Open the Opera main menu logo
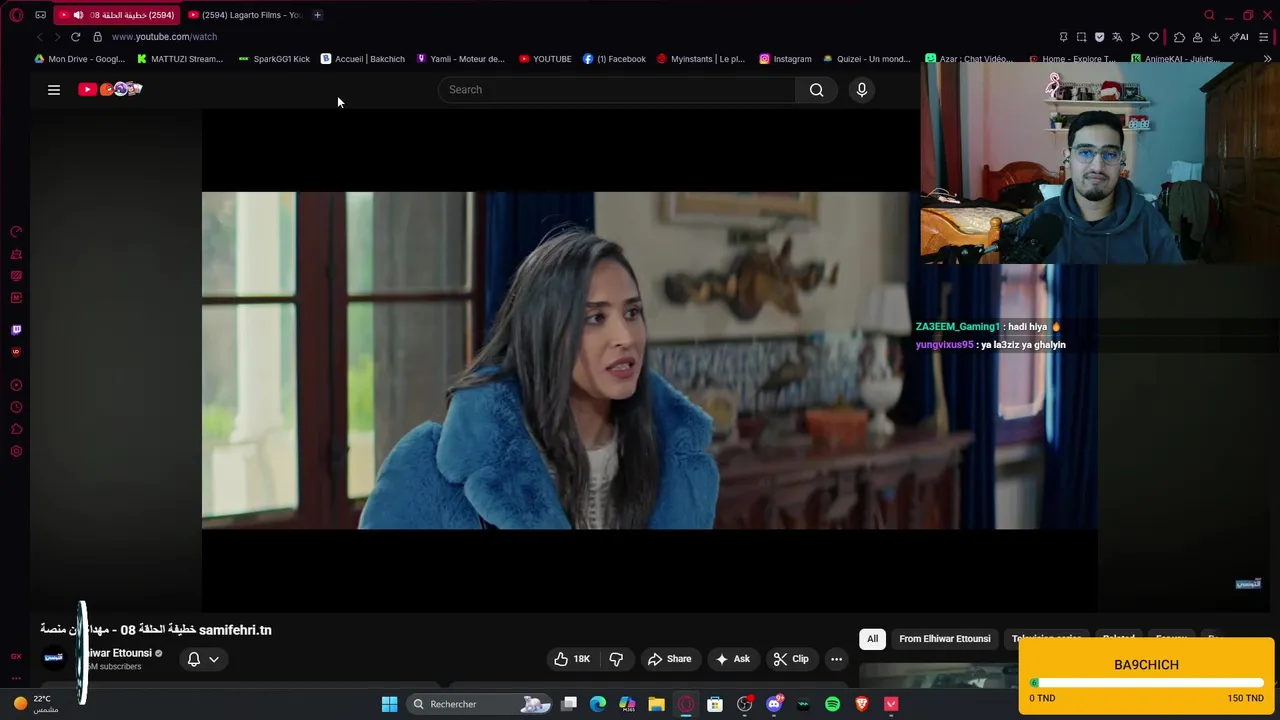This screenshot has height=720, width=1280. coord(16,15)
